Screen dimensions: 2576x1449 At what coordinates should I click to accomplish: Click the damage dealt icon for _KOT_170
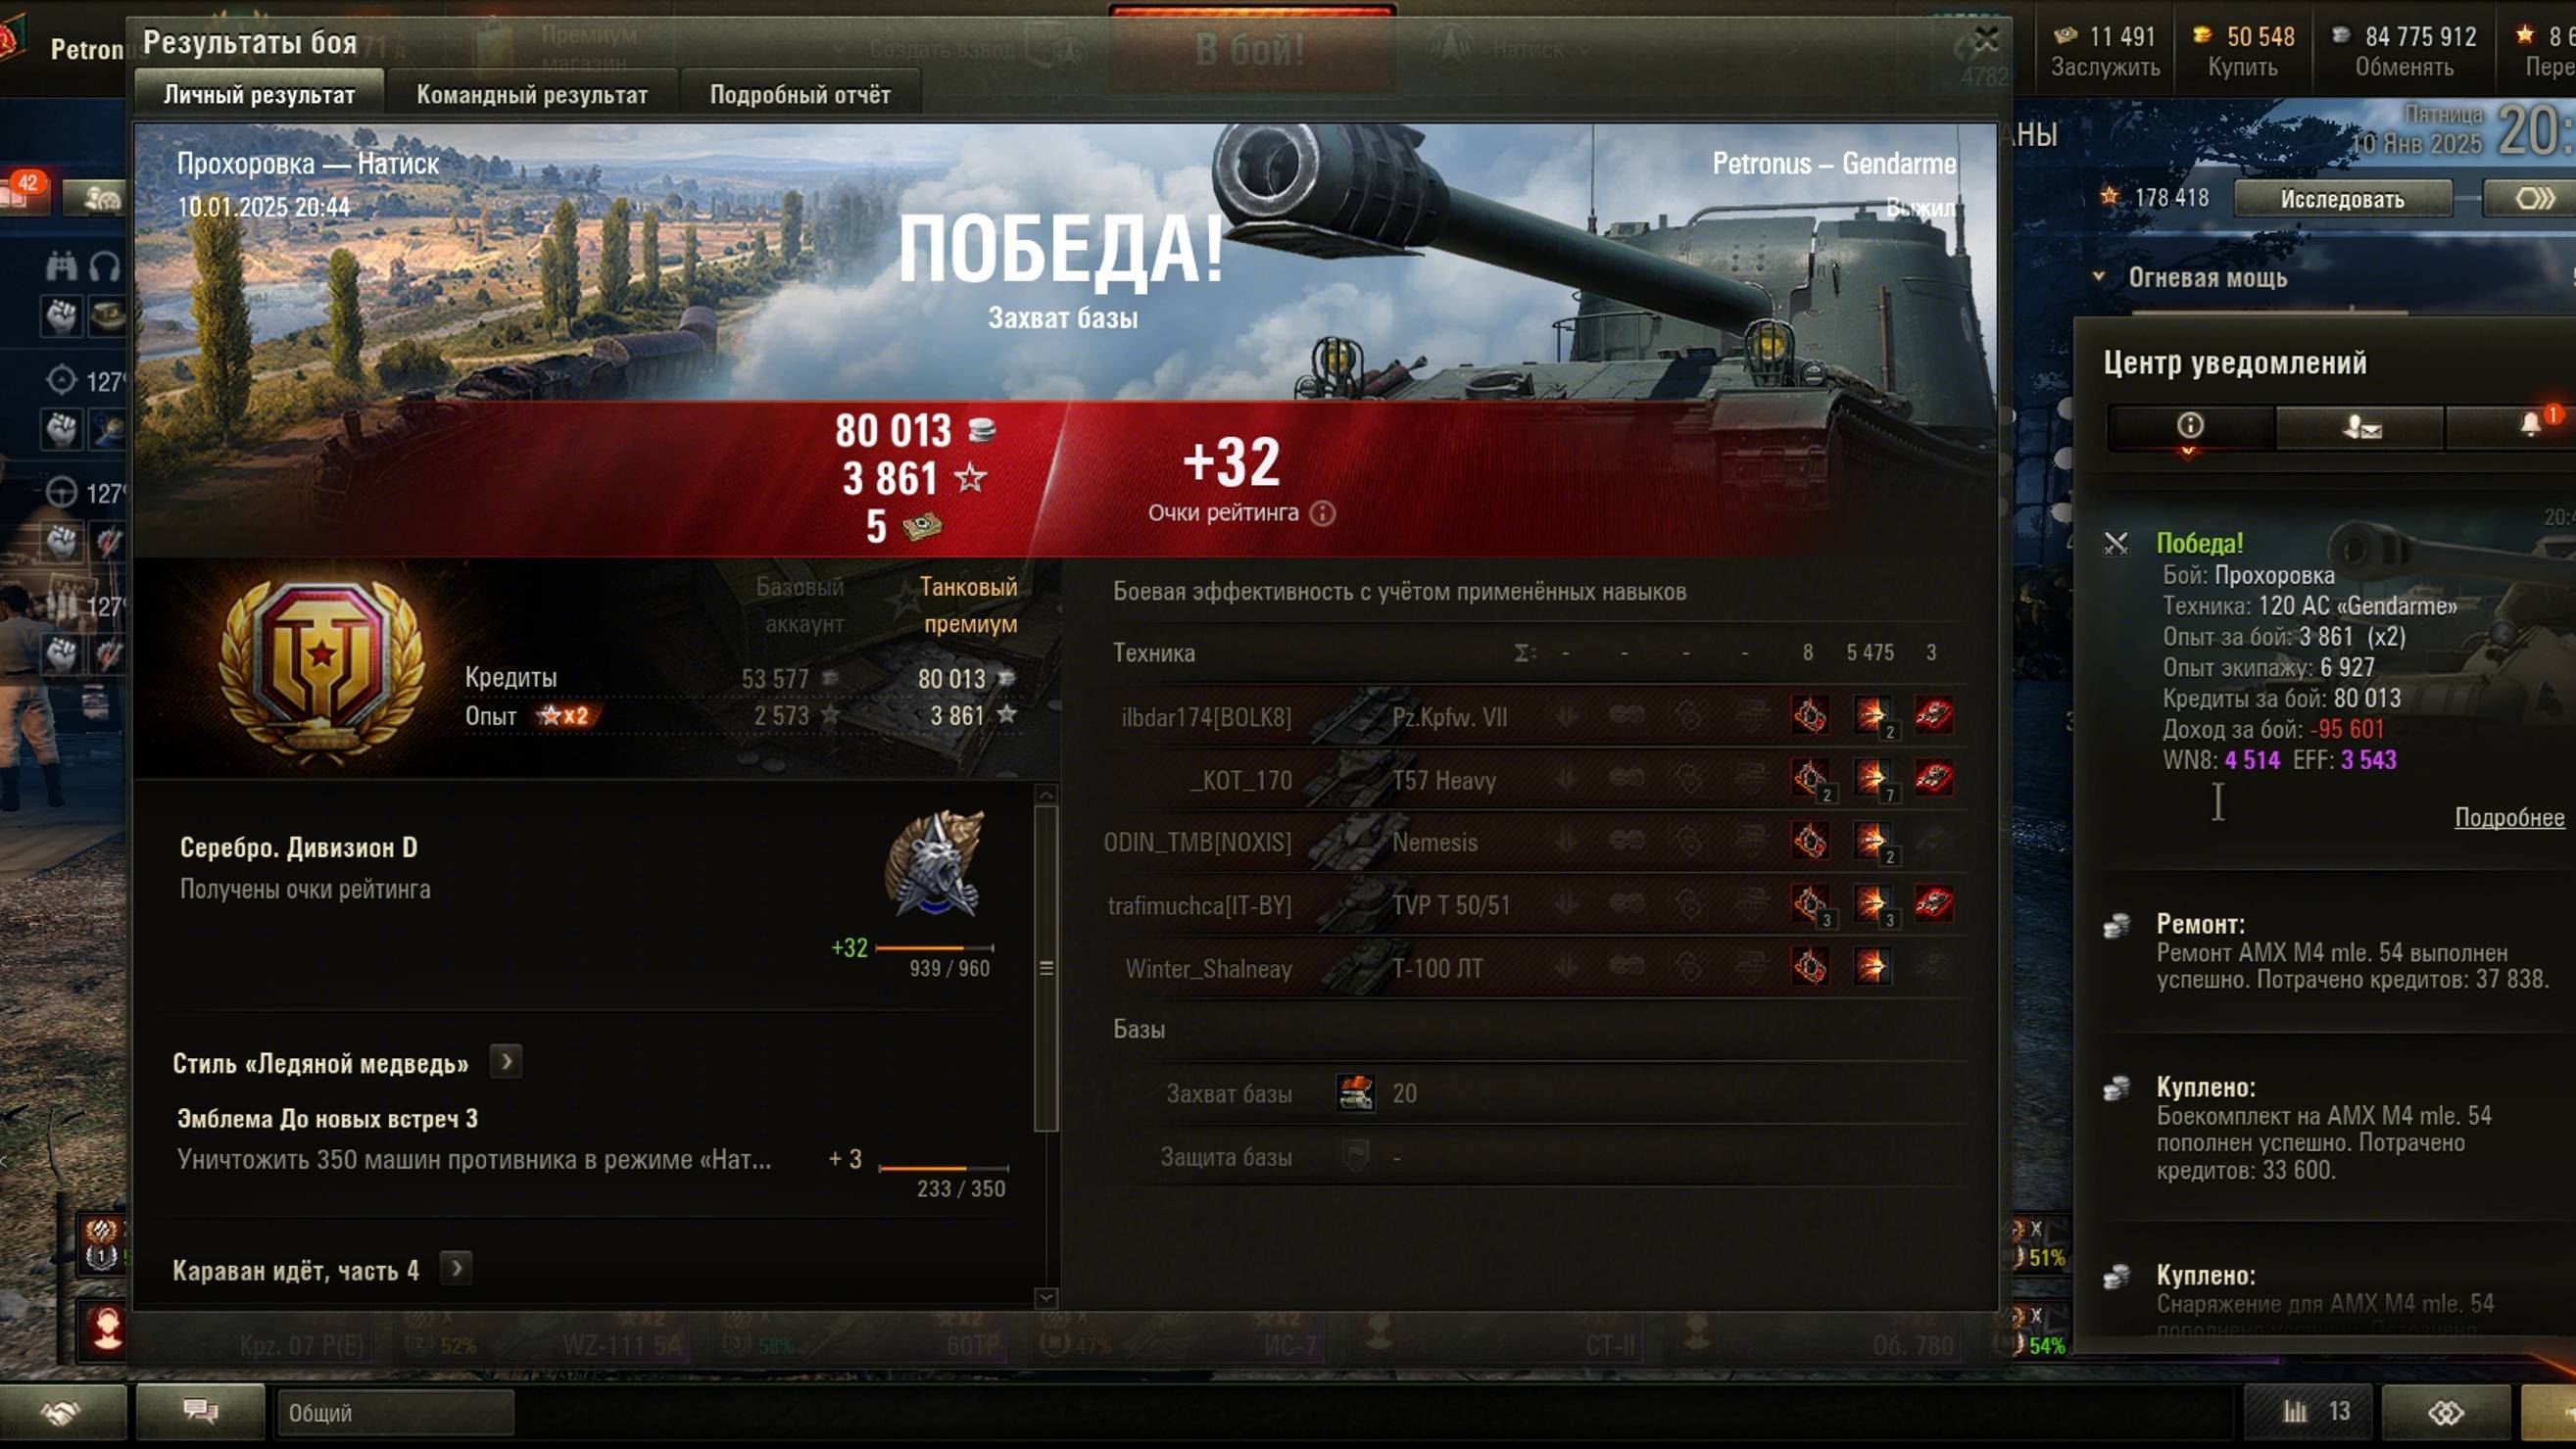point(1870,779)
